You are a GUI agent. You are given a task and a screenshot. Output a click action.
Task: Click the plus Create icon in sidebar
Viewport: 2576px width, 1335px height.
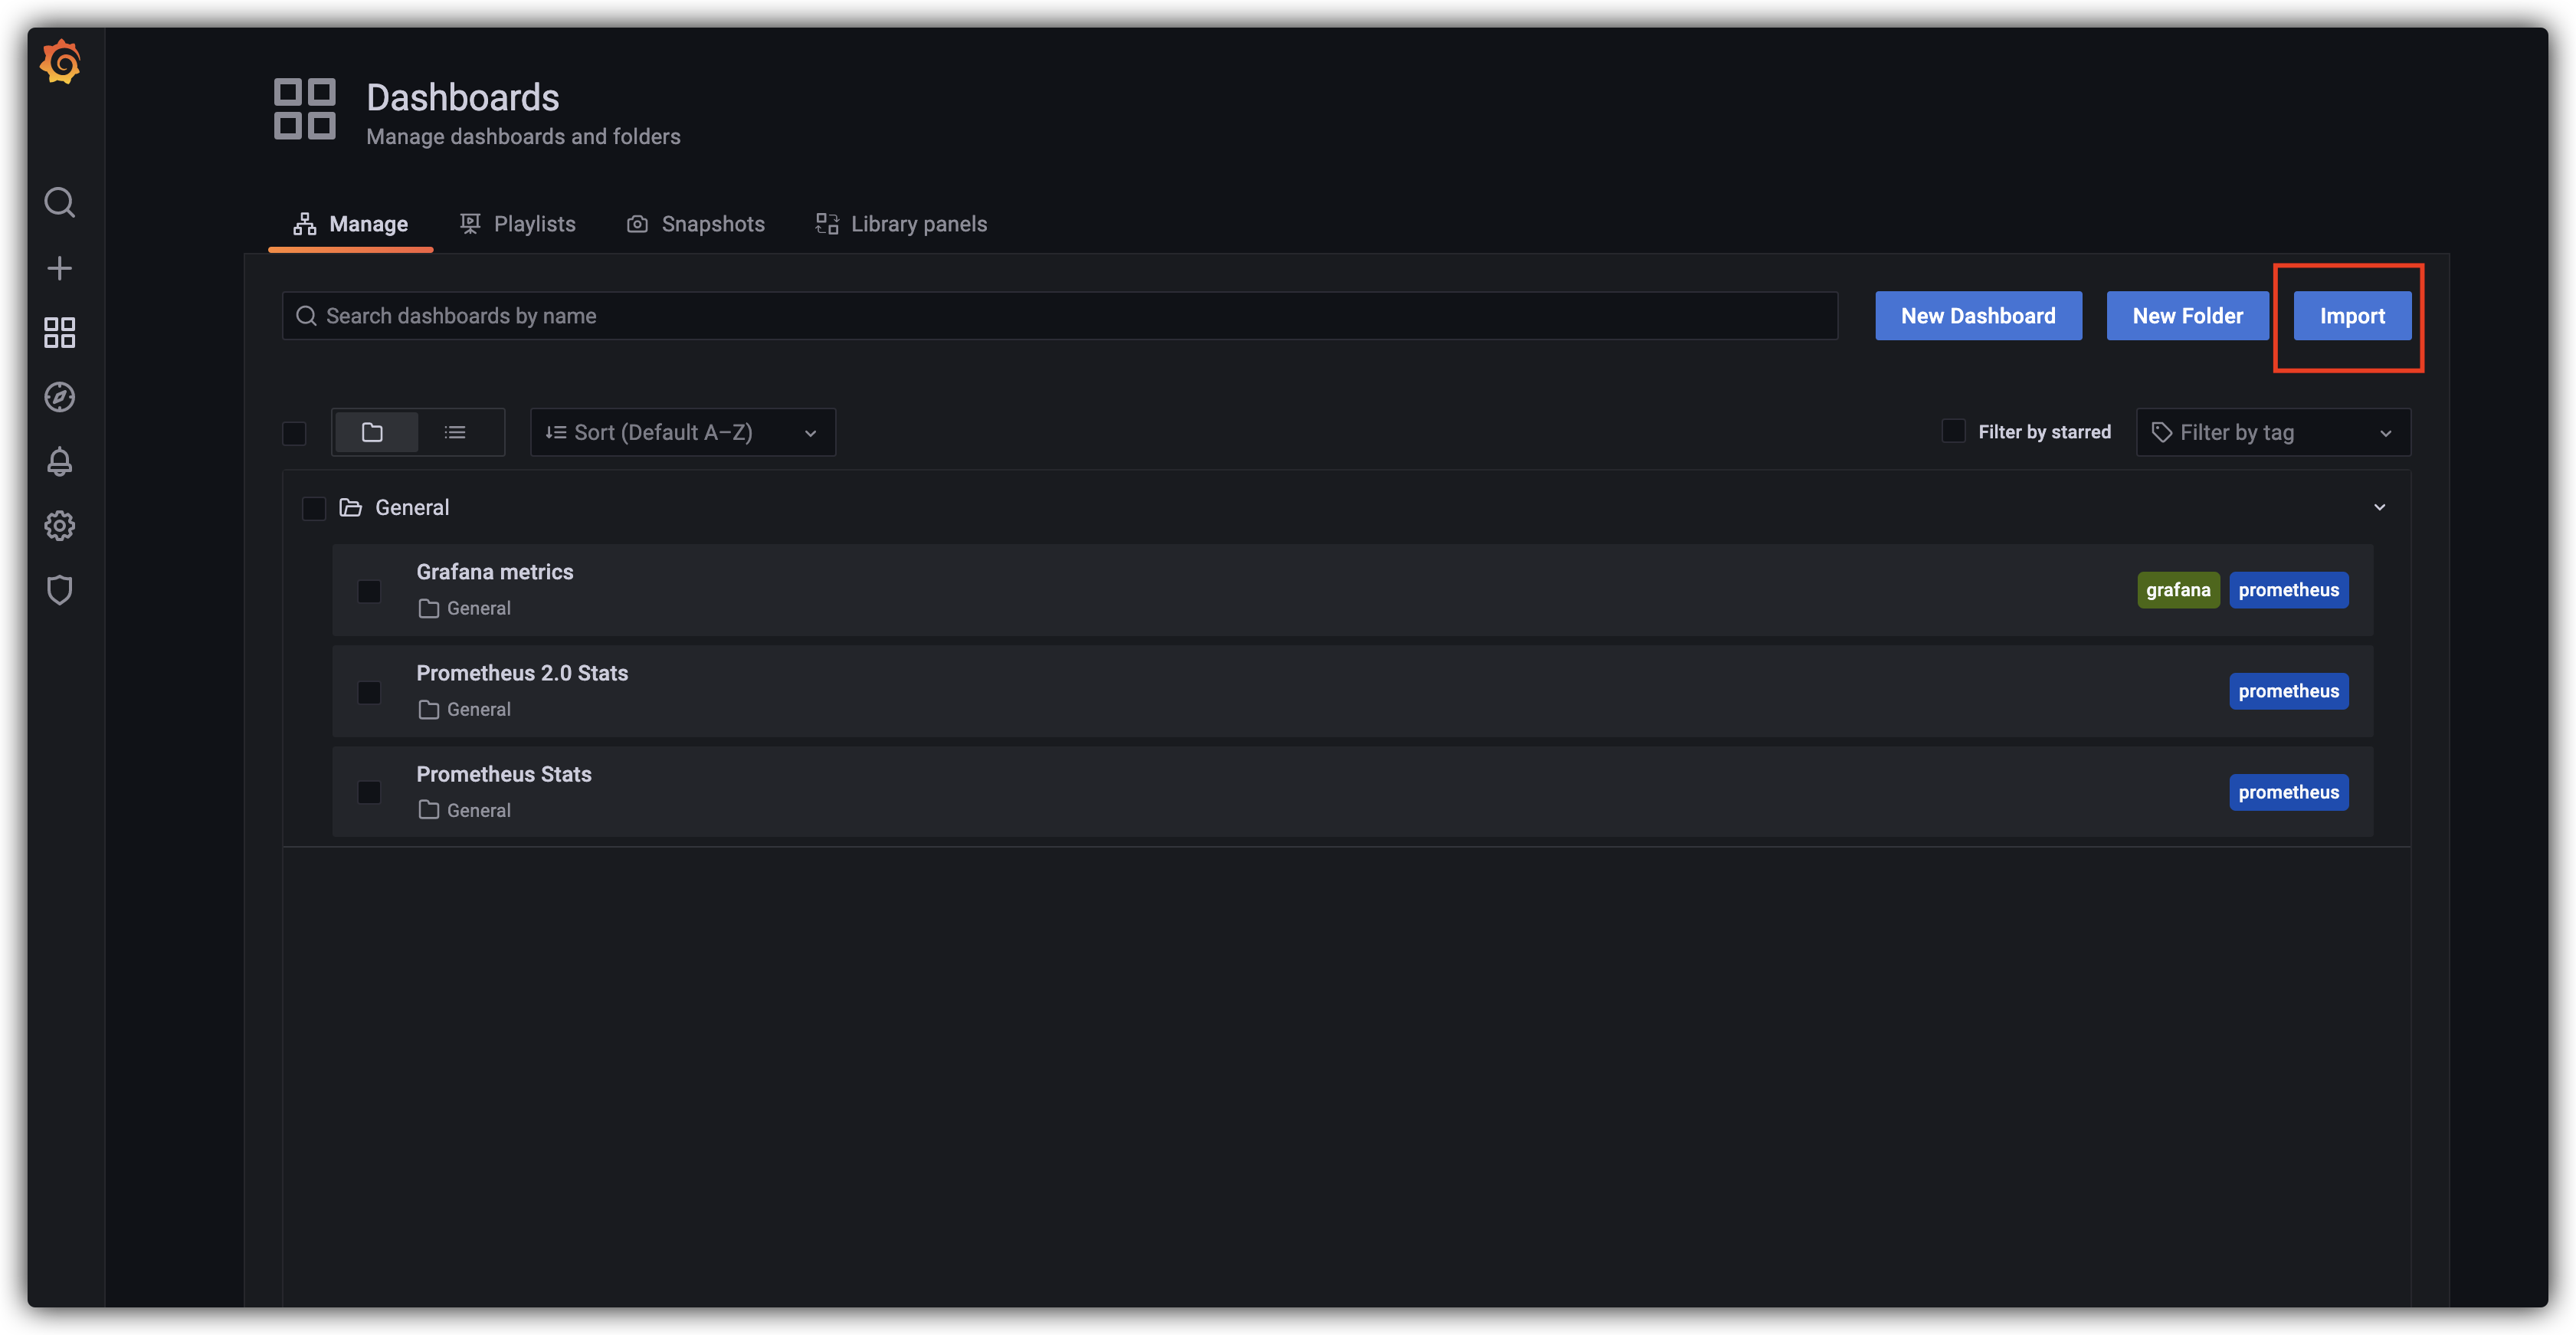60,268
